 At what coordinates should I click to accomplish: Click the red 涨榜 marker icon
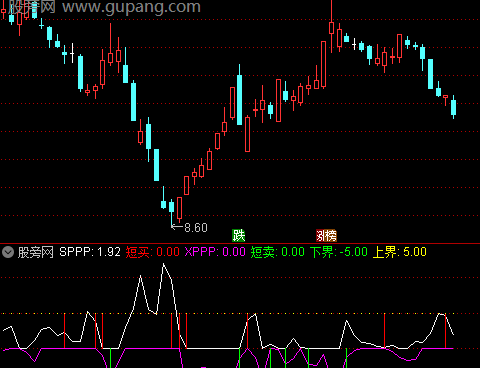click(x=326, y=236)
